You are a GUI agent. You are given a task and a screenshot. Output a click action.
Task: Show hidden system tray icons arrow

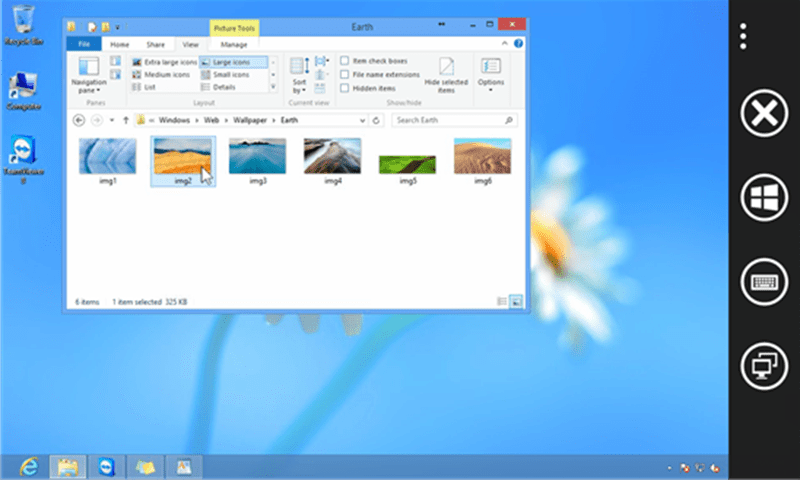(x=669, y=468)
